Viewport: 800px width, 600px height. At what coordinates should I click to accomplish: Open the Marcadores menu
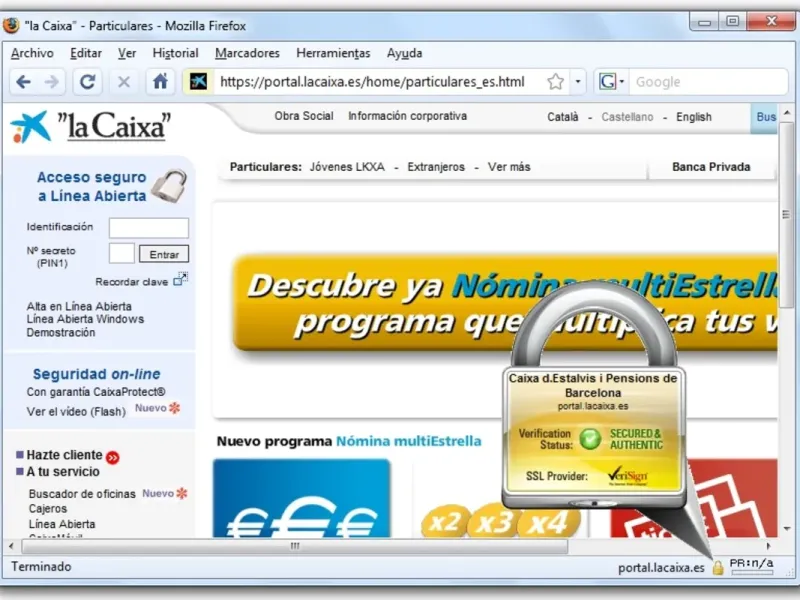pyautogui.click(x=247, y=53)
